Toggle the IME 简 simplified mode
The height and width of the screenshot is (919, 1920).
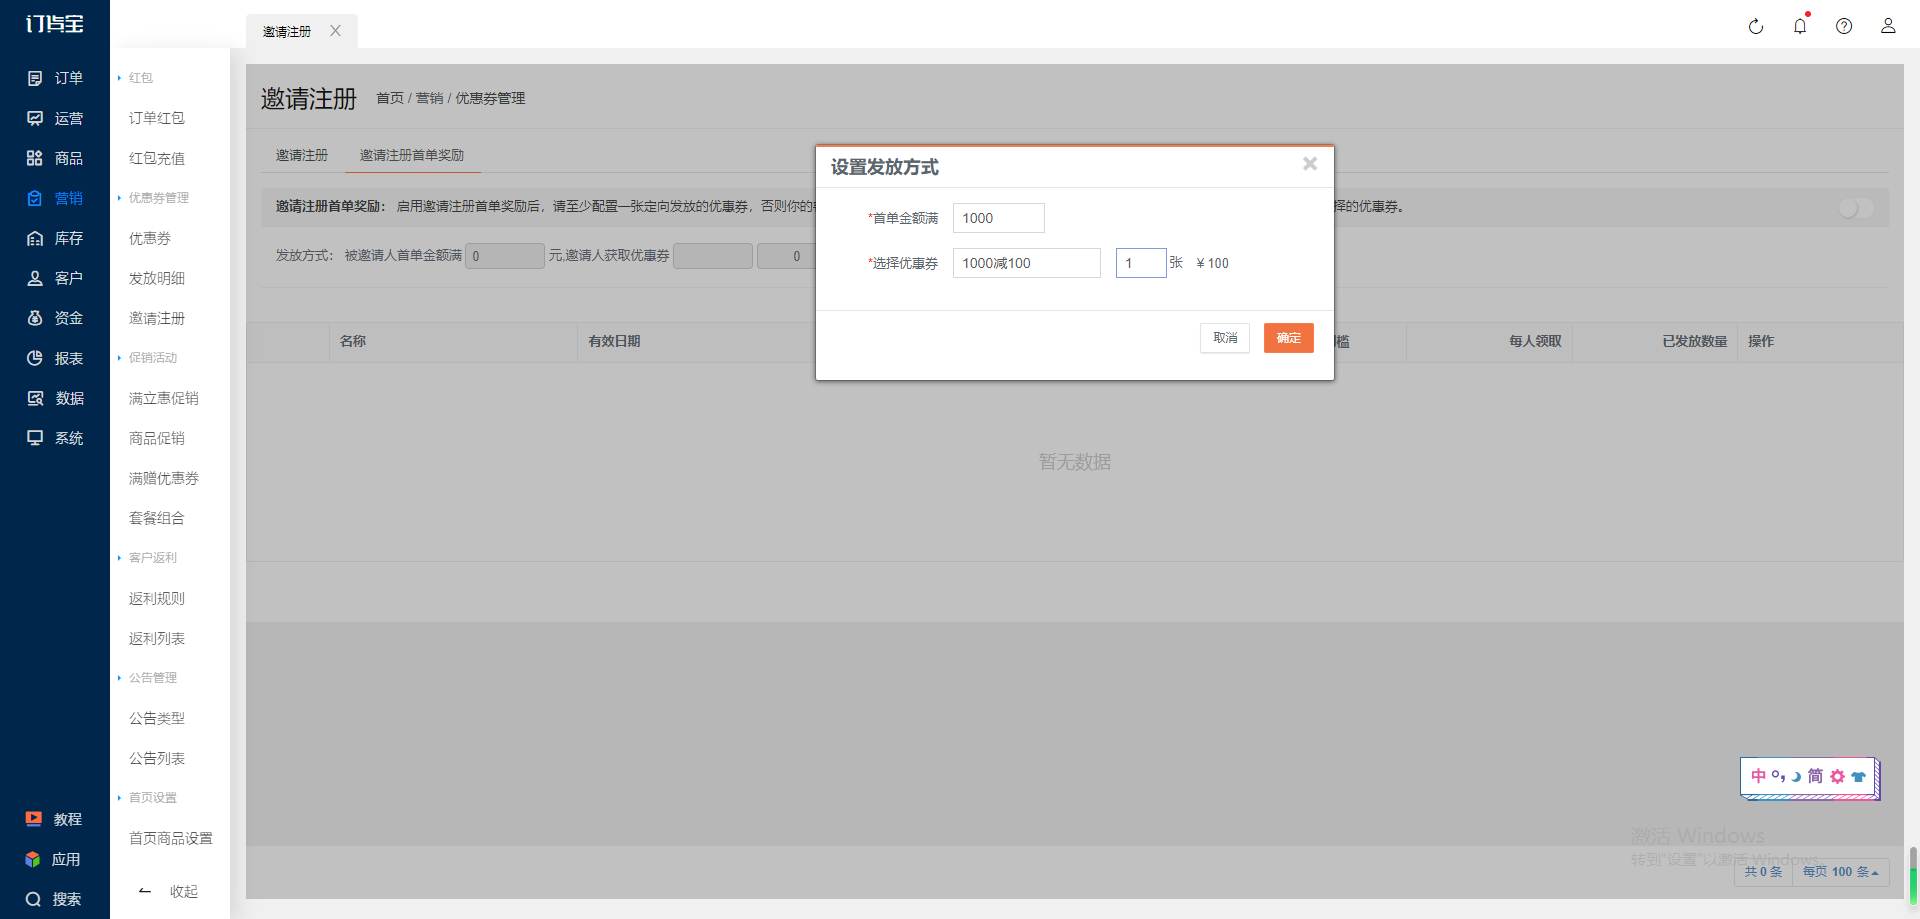tap(1815, 776)
